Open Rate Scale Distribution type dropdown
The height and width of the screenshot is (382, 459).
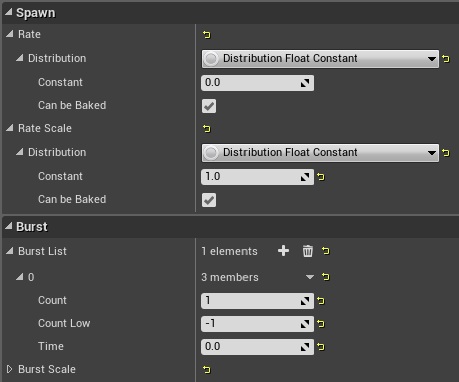[x=320, y=153]
